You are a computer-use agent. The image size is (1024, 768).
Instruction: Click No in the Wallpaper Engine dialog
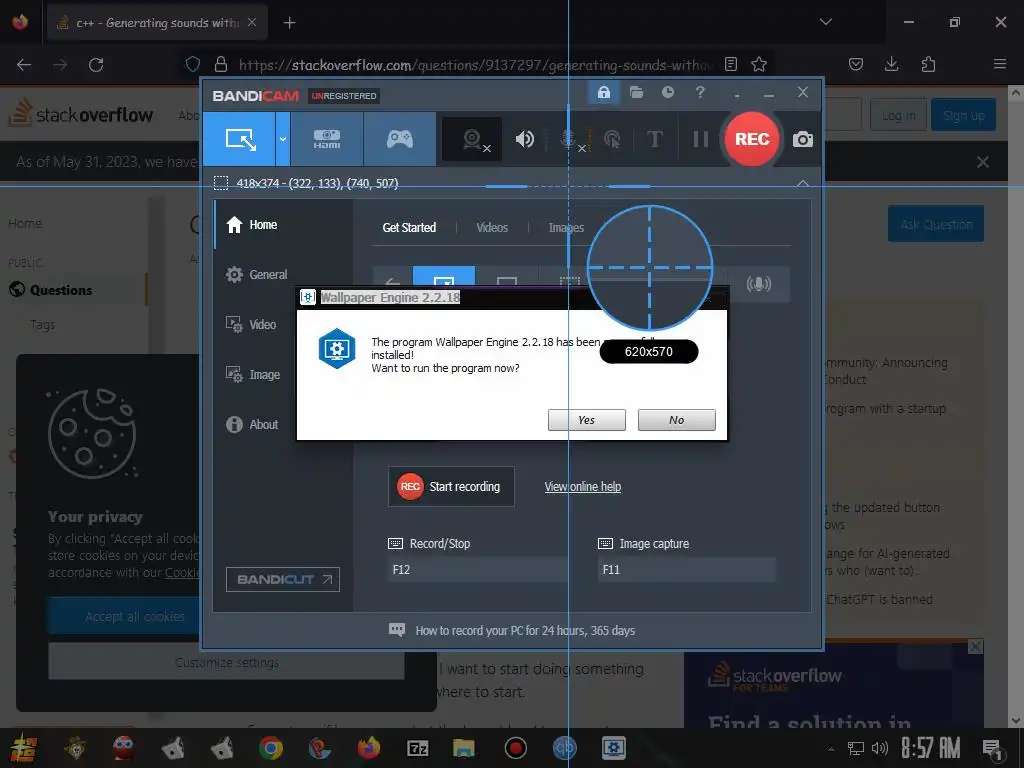tap(677, 420)
